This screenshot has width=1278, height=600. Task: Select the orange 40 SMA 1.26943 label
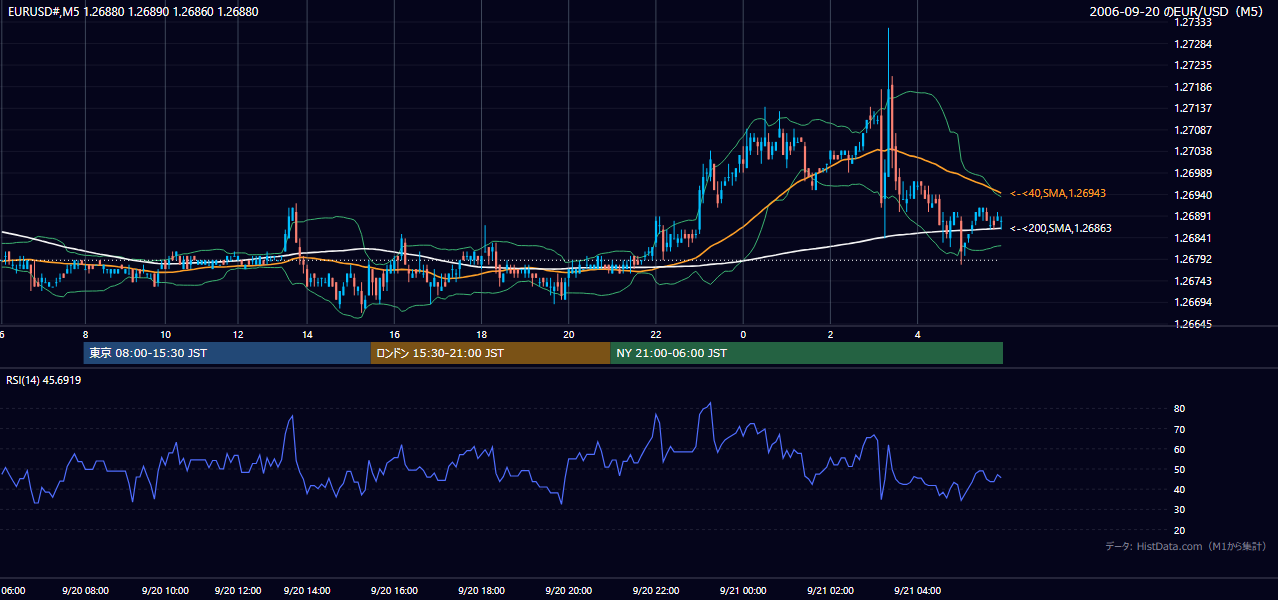[1058, 193]
